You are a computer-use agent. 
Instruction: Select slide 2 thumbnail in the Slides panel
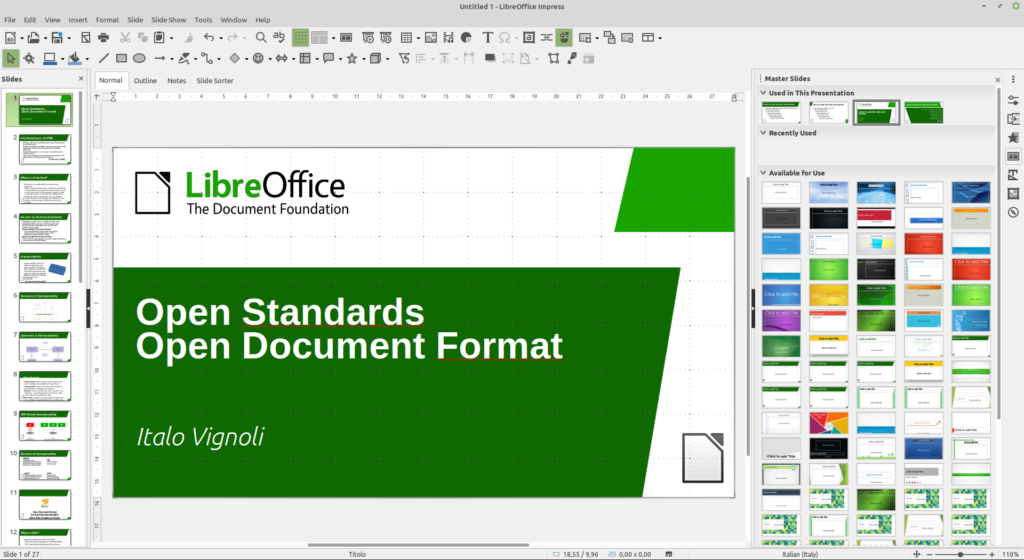tap(44, 149)
